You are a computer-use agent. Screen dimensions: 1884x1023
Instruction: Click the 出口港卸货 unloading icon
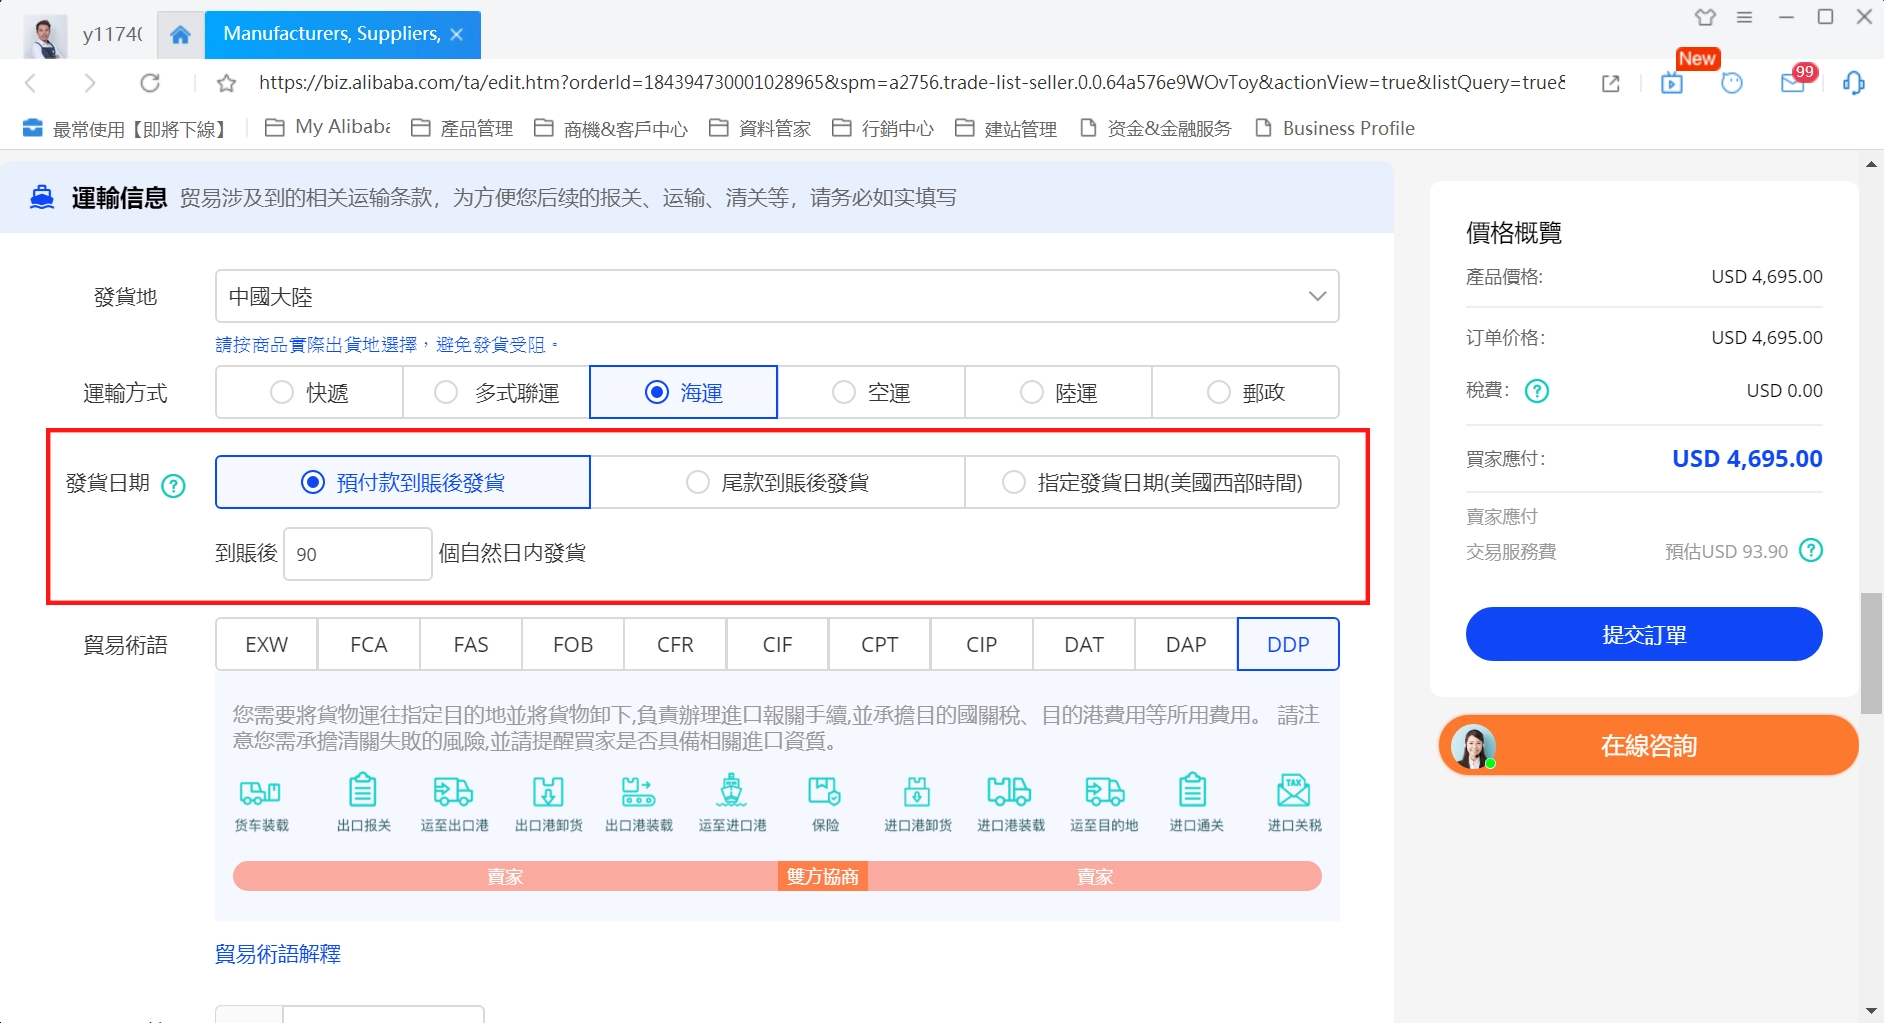point(548,792)
